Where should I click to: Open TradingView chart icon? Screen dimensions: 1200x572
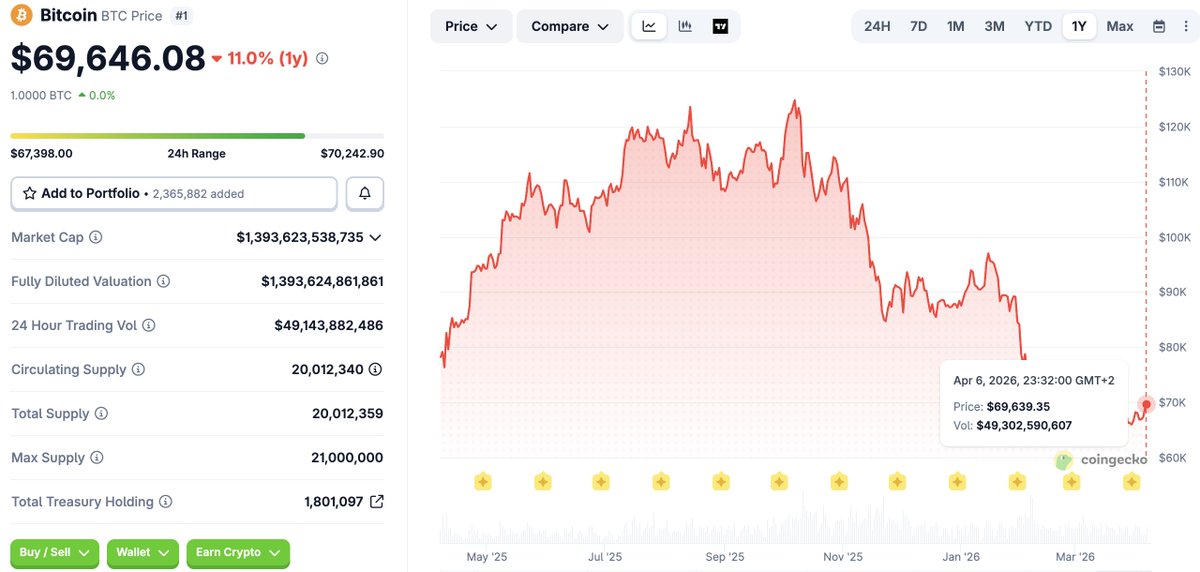pyautogui.click(x=720, y=26)
